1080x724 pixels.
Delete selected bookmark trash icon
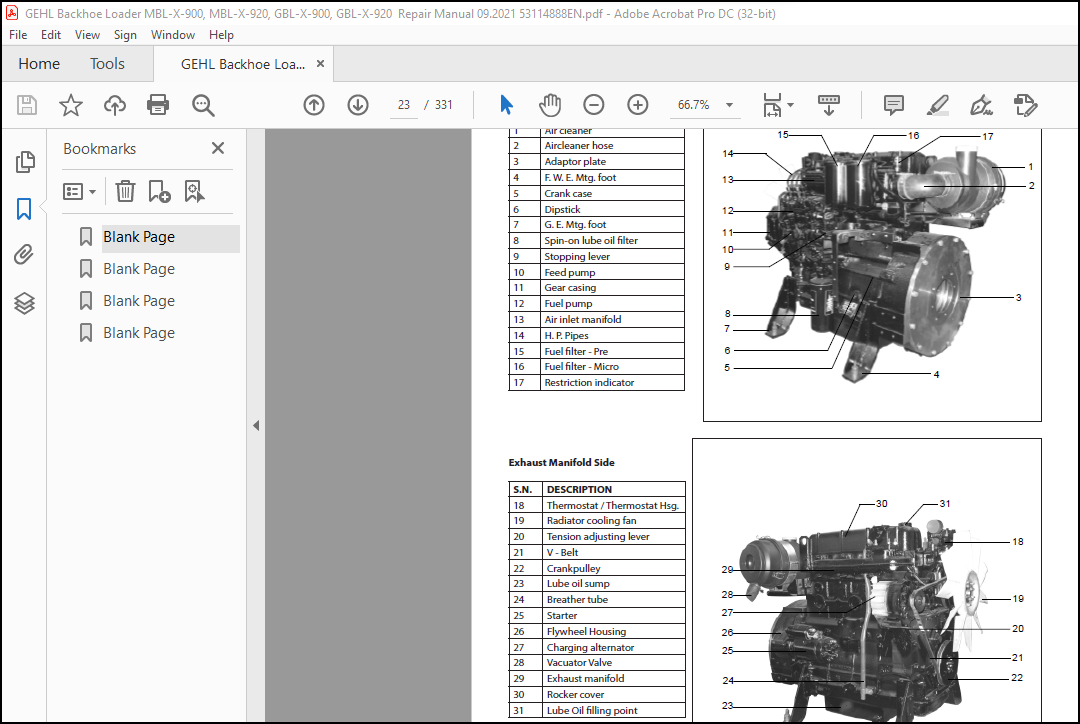click(125, 191)
